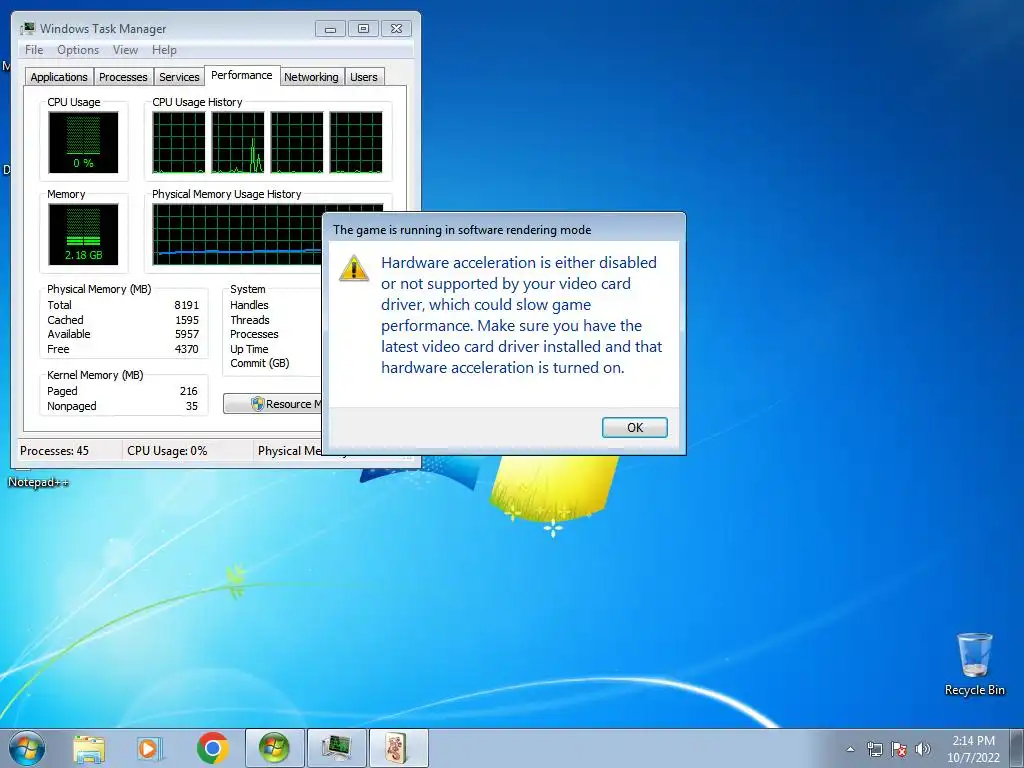The width and height of the screenshot is (1024, 768).
Task: Maximize the Windows Task Manager window
Action: pyautogui.click(x=363, y=29)
